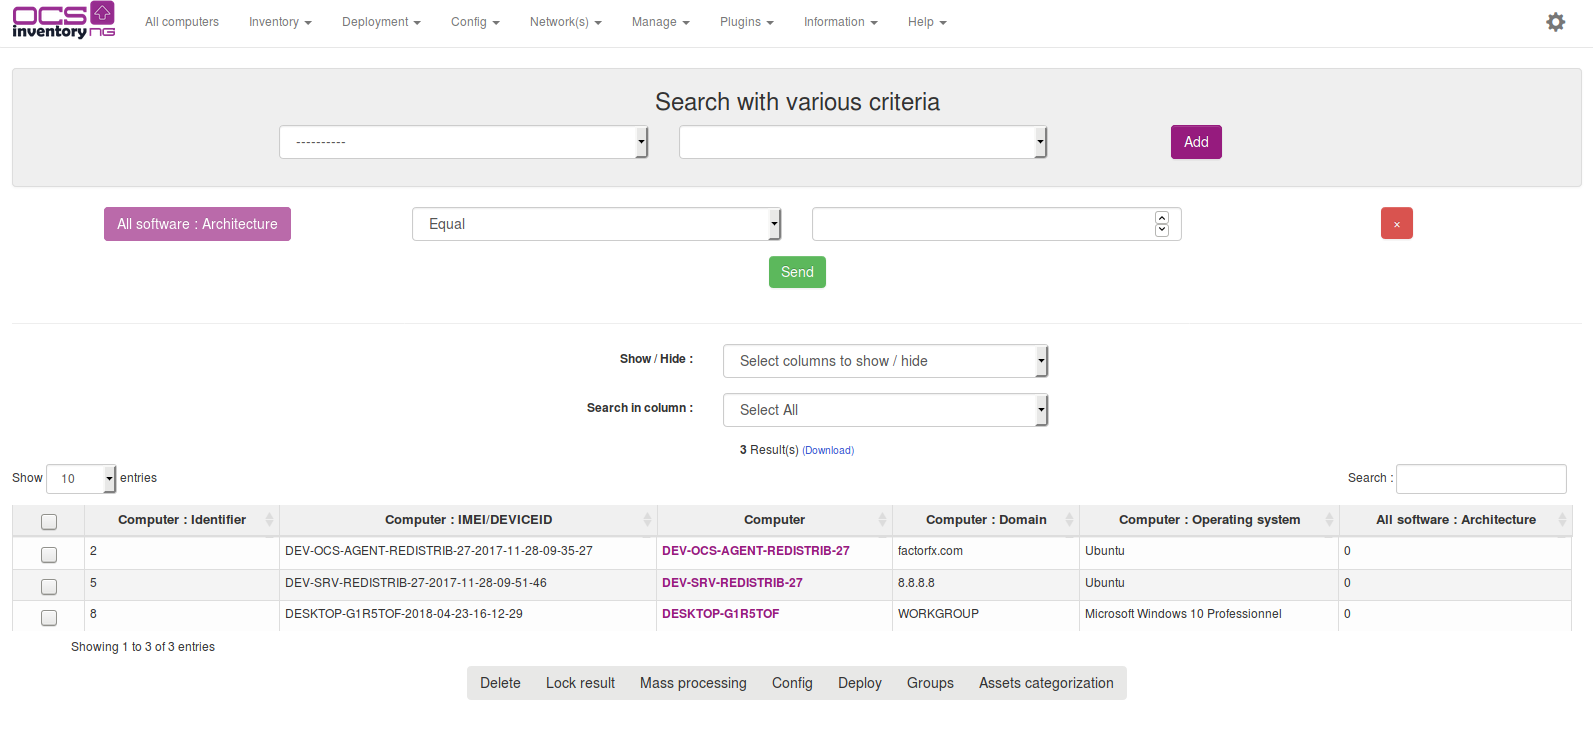Open the Config menu in the top bar
The width and height of the screenshot is (1593, 738).
click(x=475, y=22)
